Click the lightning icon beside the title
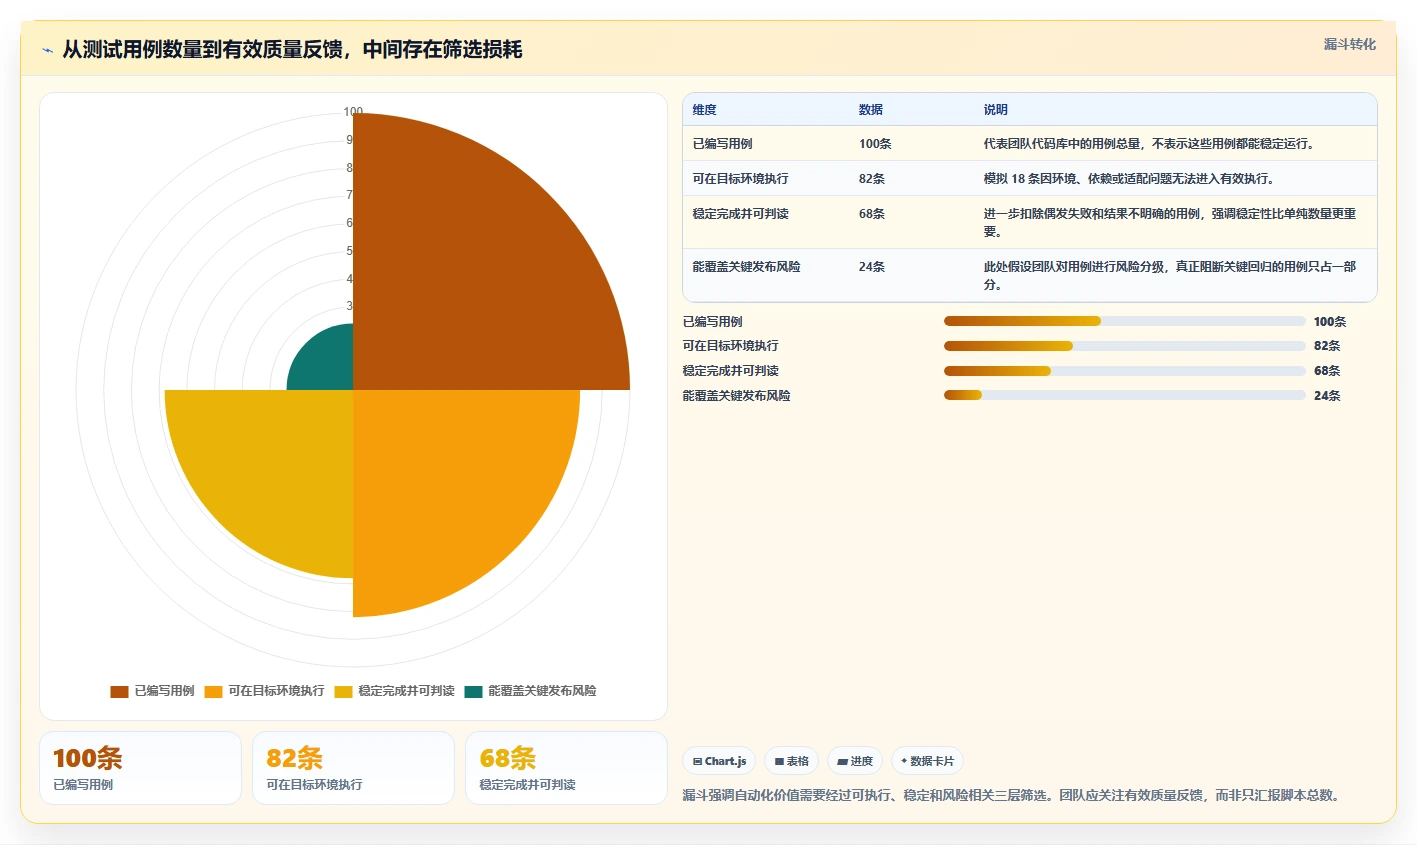 (x=47, y=50)
